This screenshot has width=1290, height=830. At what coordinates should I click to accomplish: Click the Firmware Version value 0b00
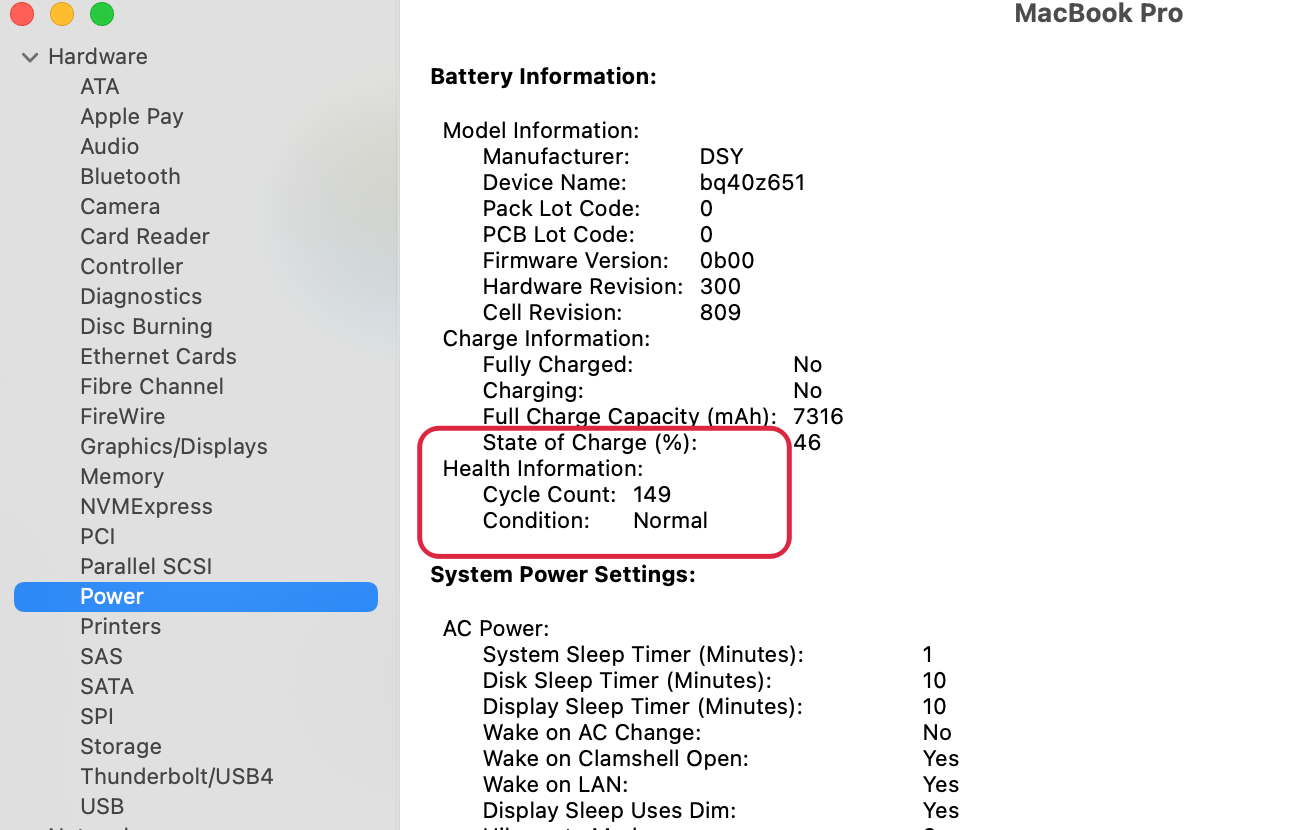pyautogui.click(x=727, y=261)
